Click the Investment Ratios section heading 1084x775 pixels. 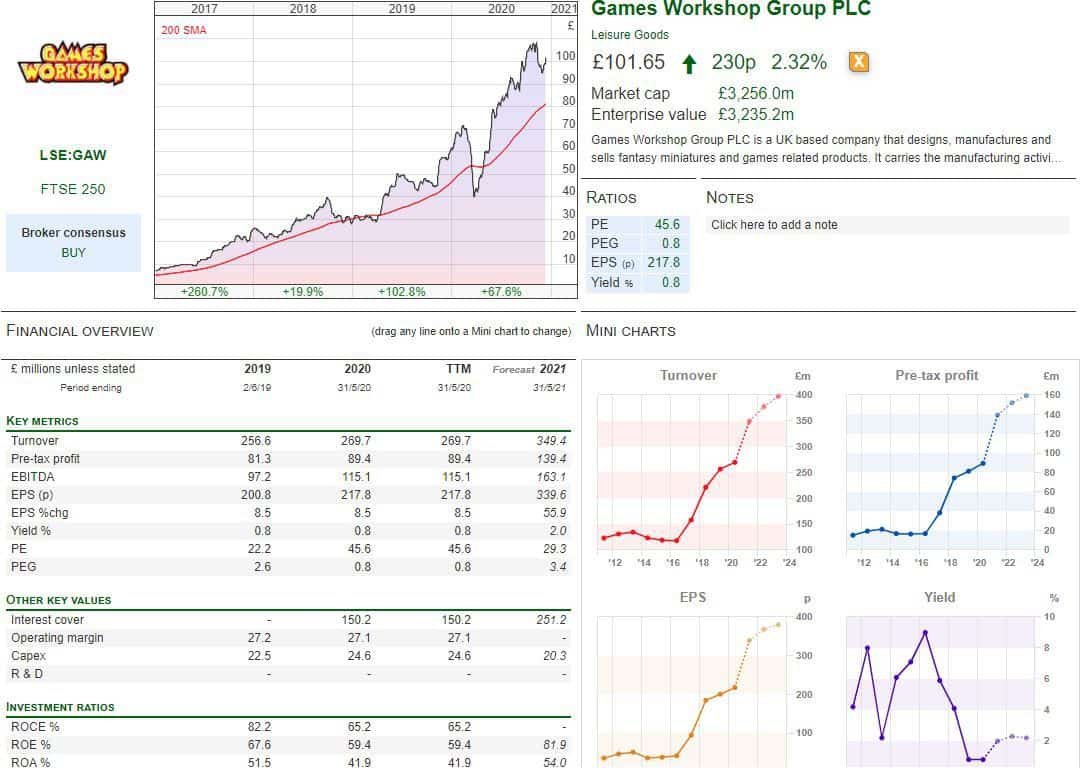click(x=60, y=707)
